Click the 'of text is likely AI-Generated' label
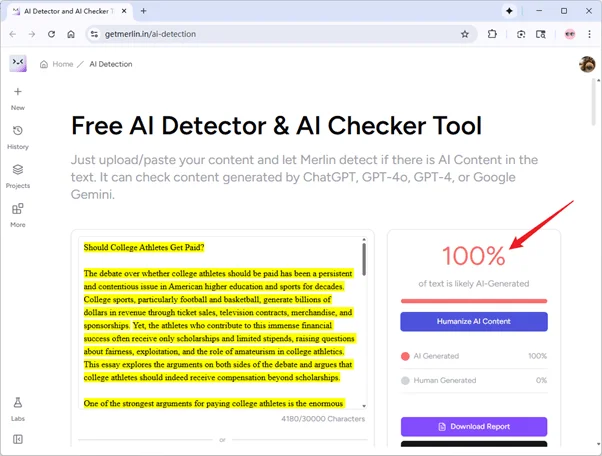602x456 pixels. pyautogui.click(x=474, y=284)
